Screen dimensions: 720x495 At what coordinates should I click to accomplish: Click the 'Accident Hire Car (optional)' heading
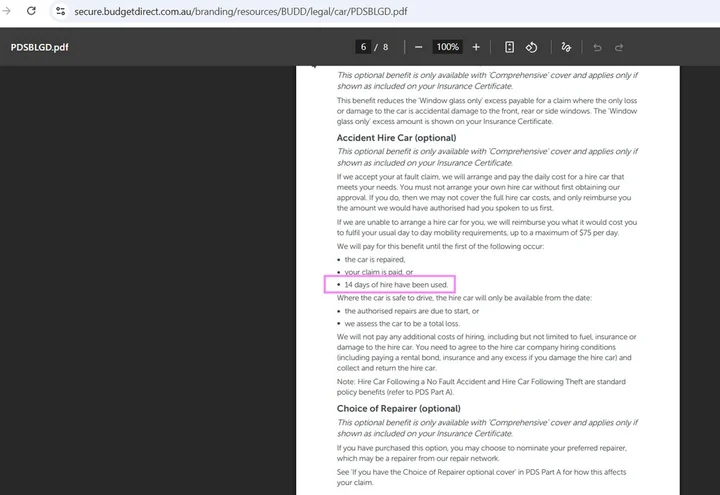396,138
